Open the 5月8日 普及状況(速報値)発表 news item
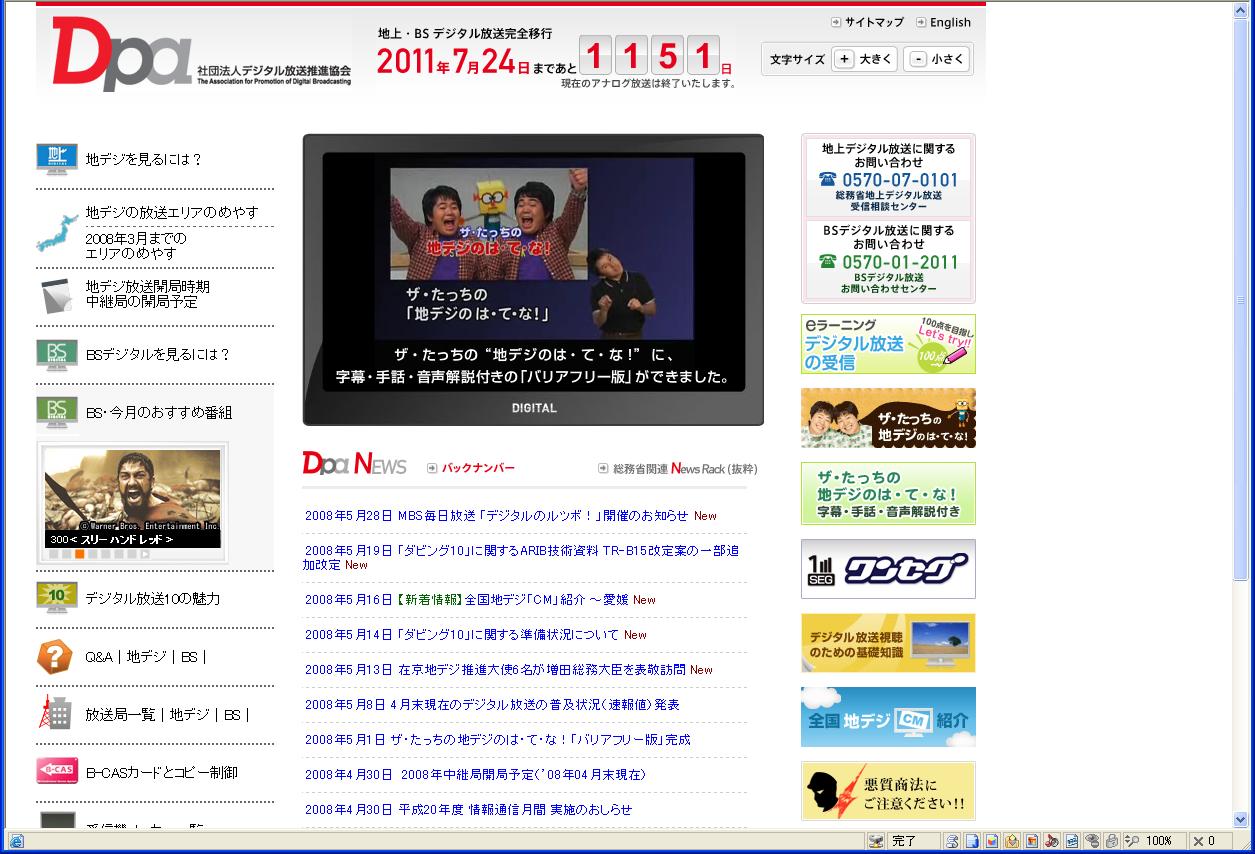Screen dimensions: 1255x854 pos(492,705)
